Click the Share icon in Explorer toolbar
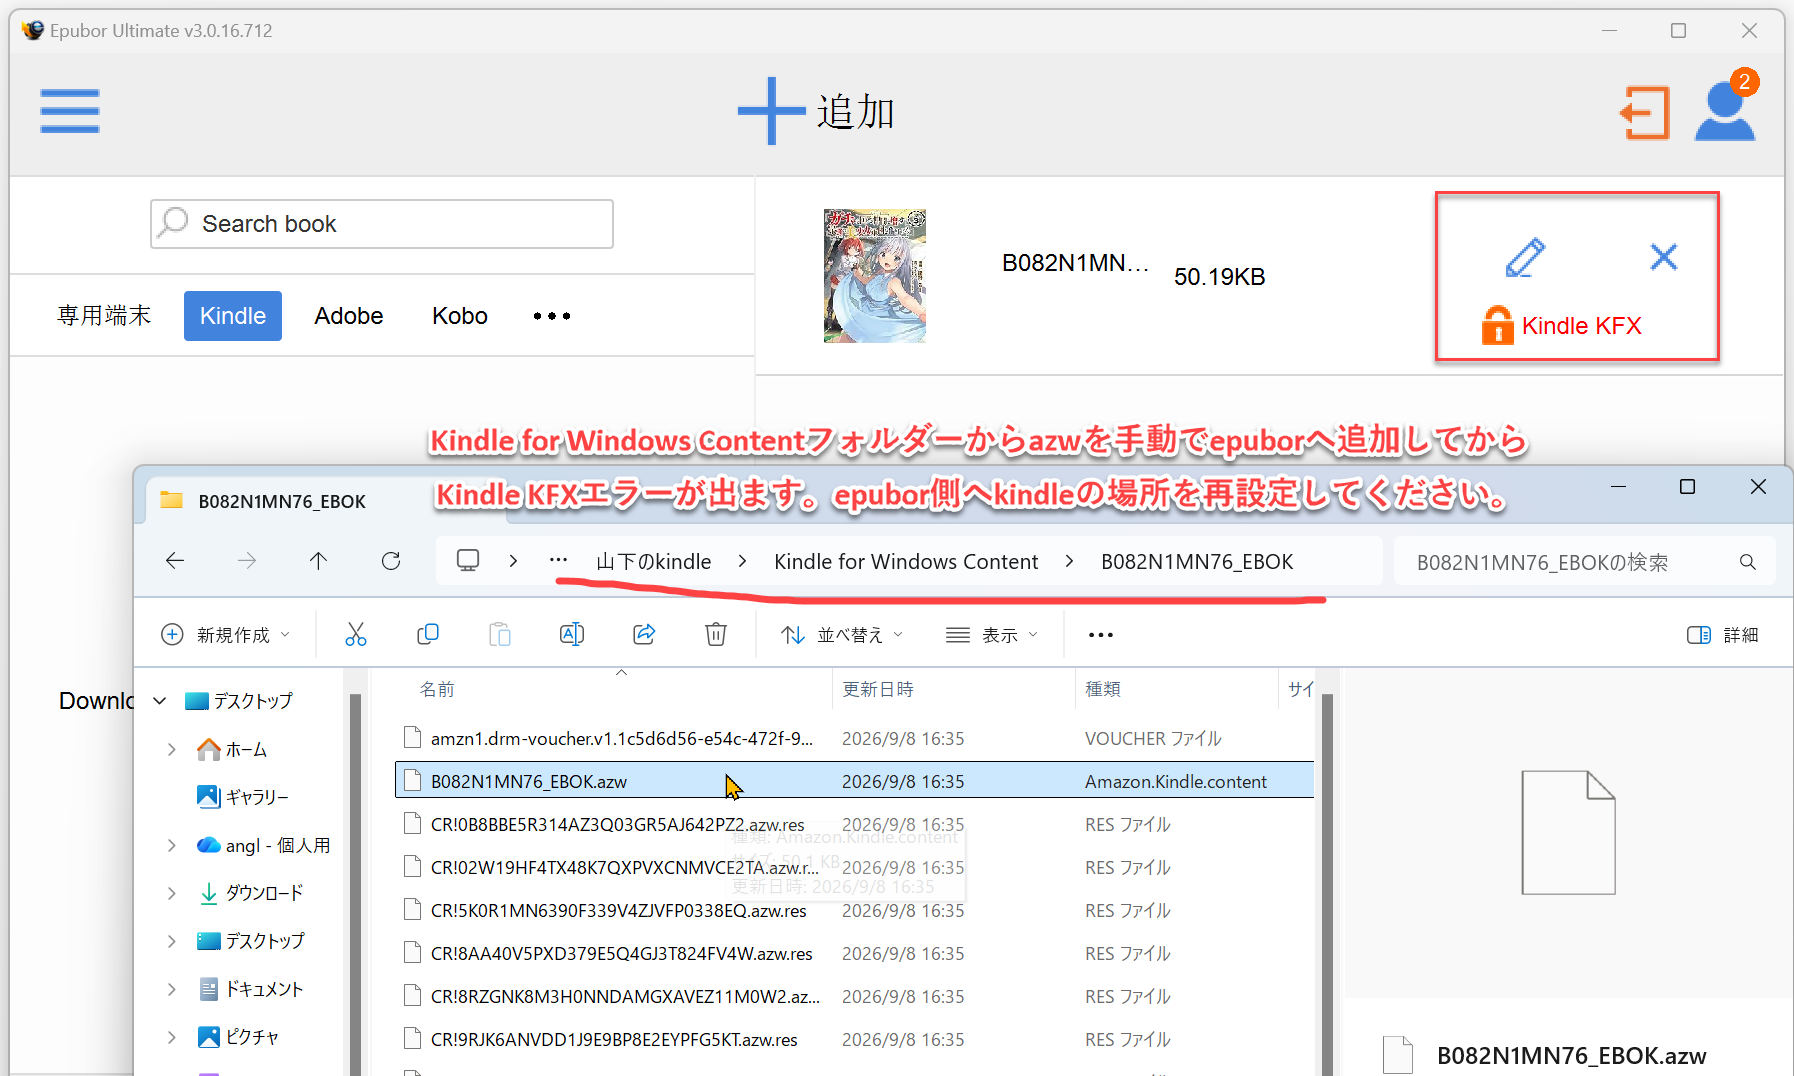1794x1076 pixels. [644, 634]
